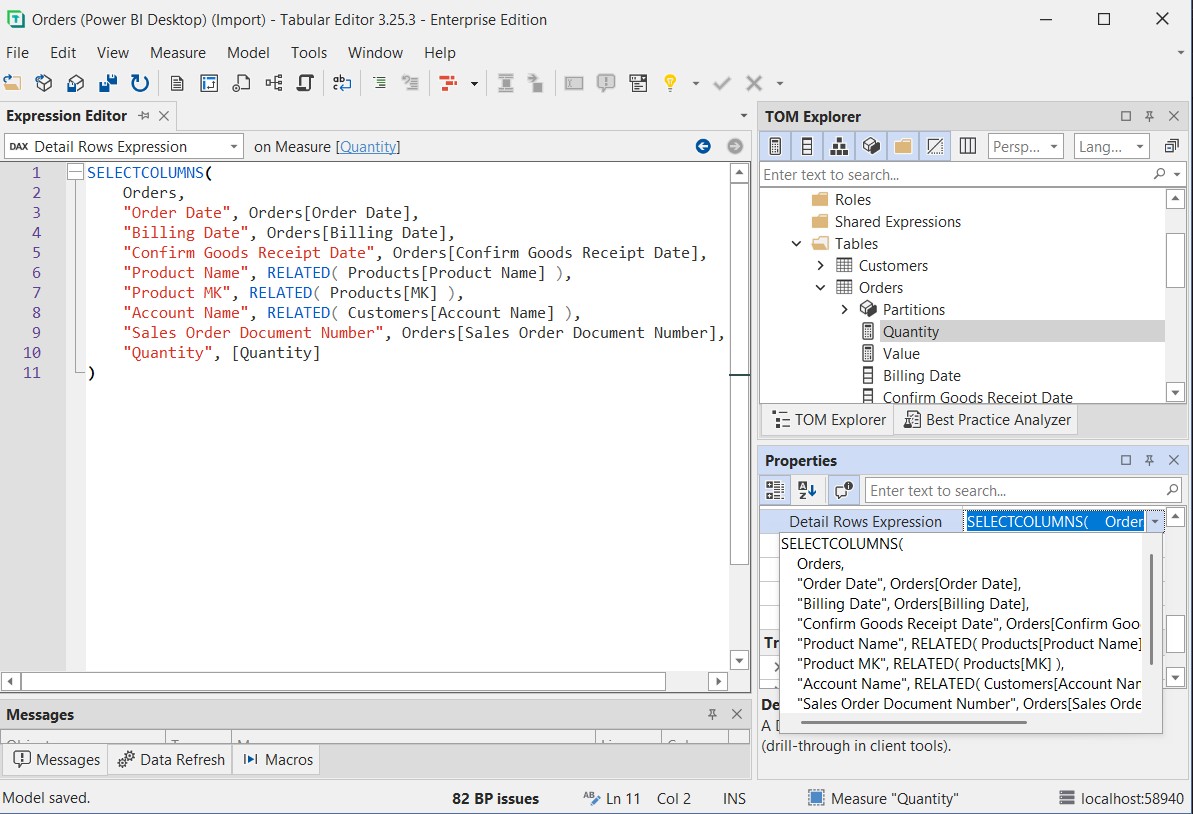
Task: Open the Model menu
Action: point(248,52)
